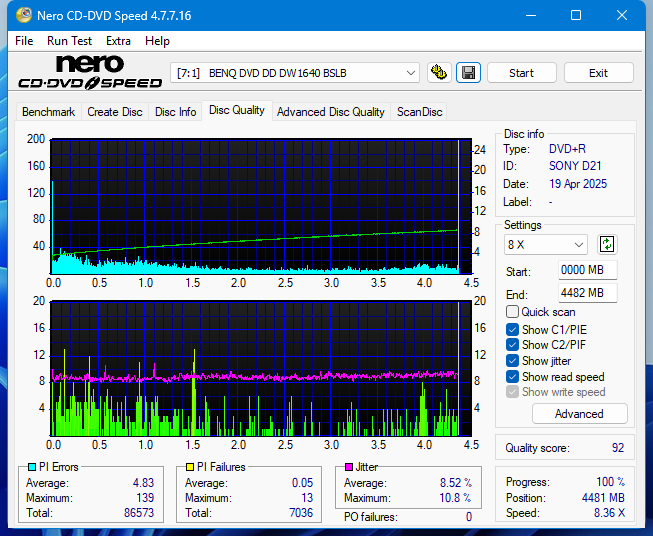Click PI Failures maximum value 13
The height and width of the screenshot is (536, 653).
[307, 498]
